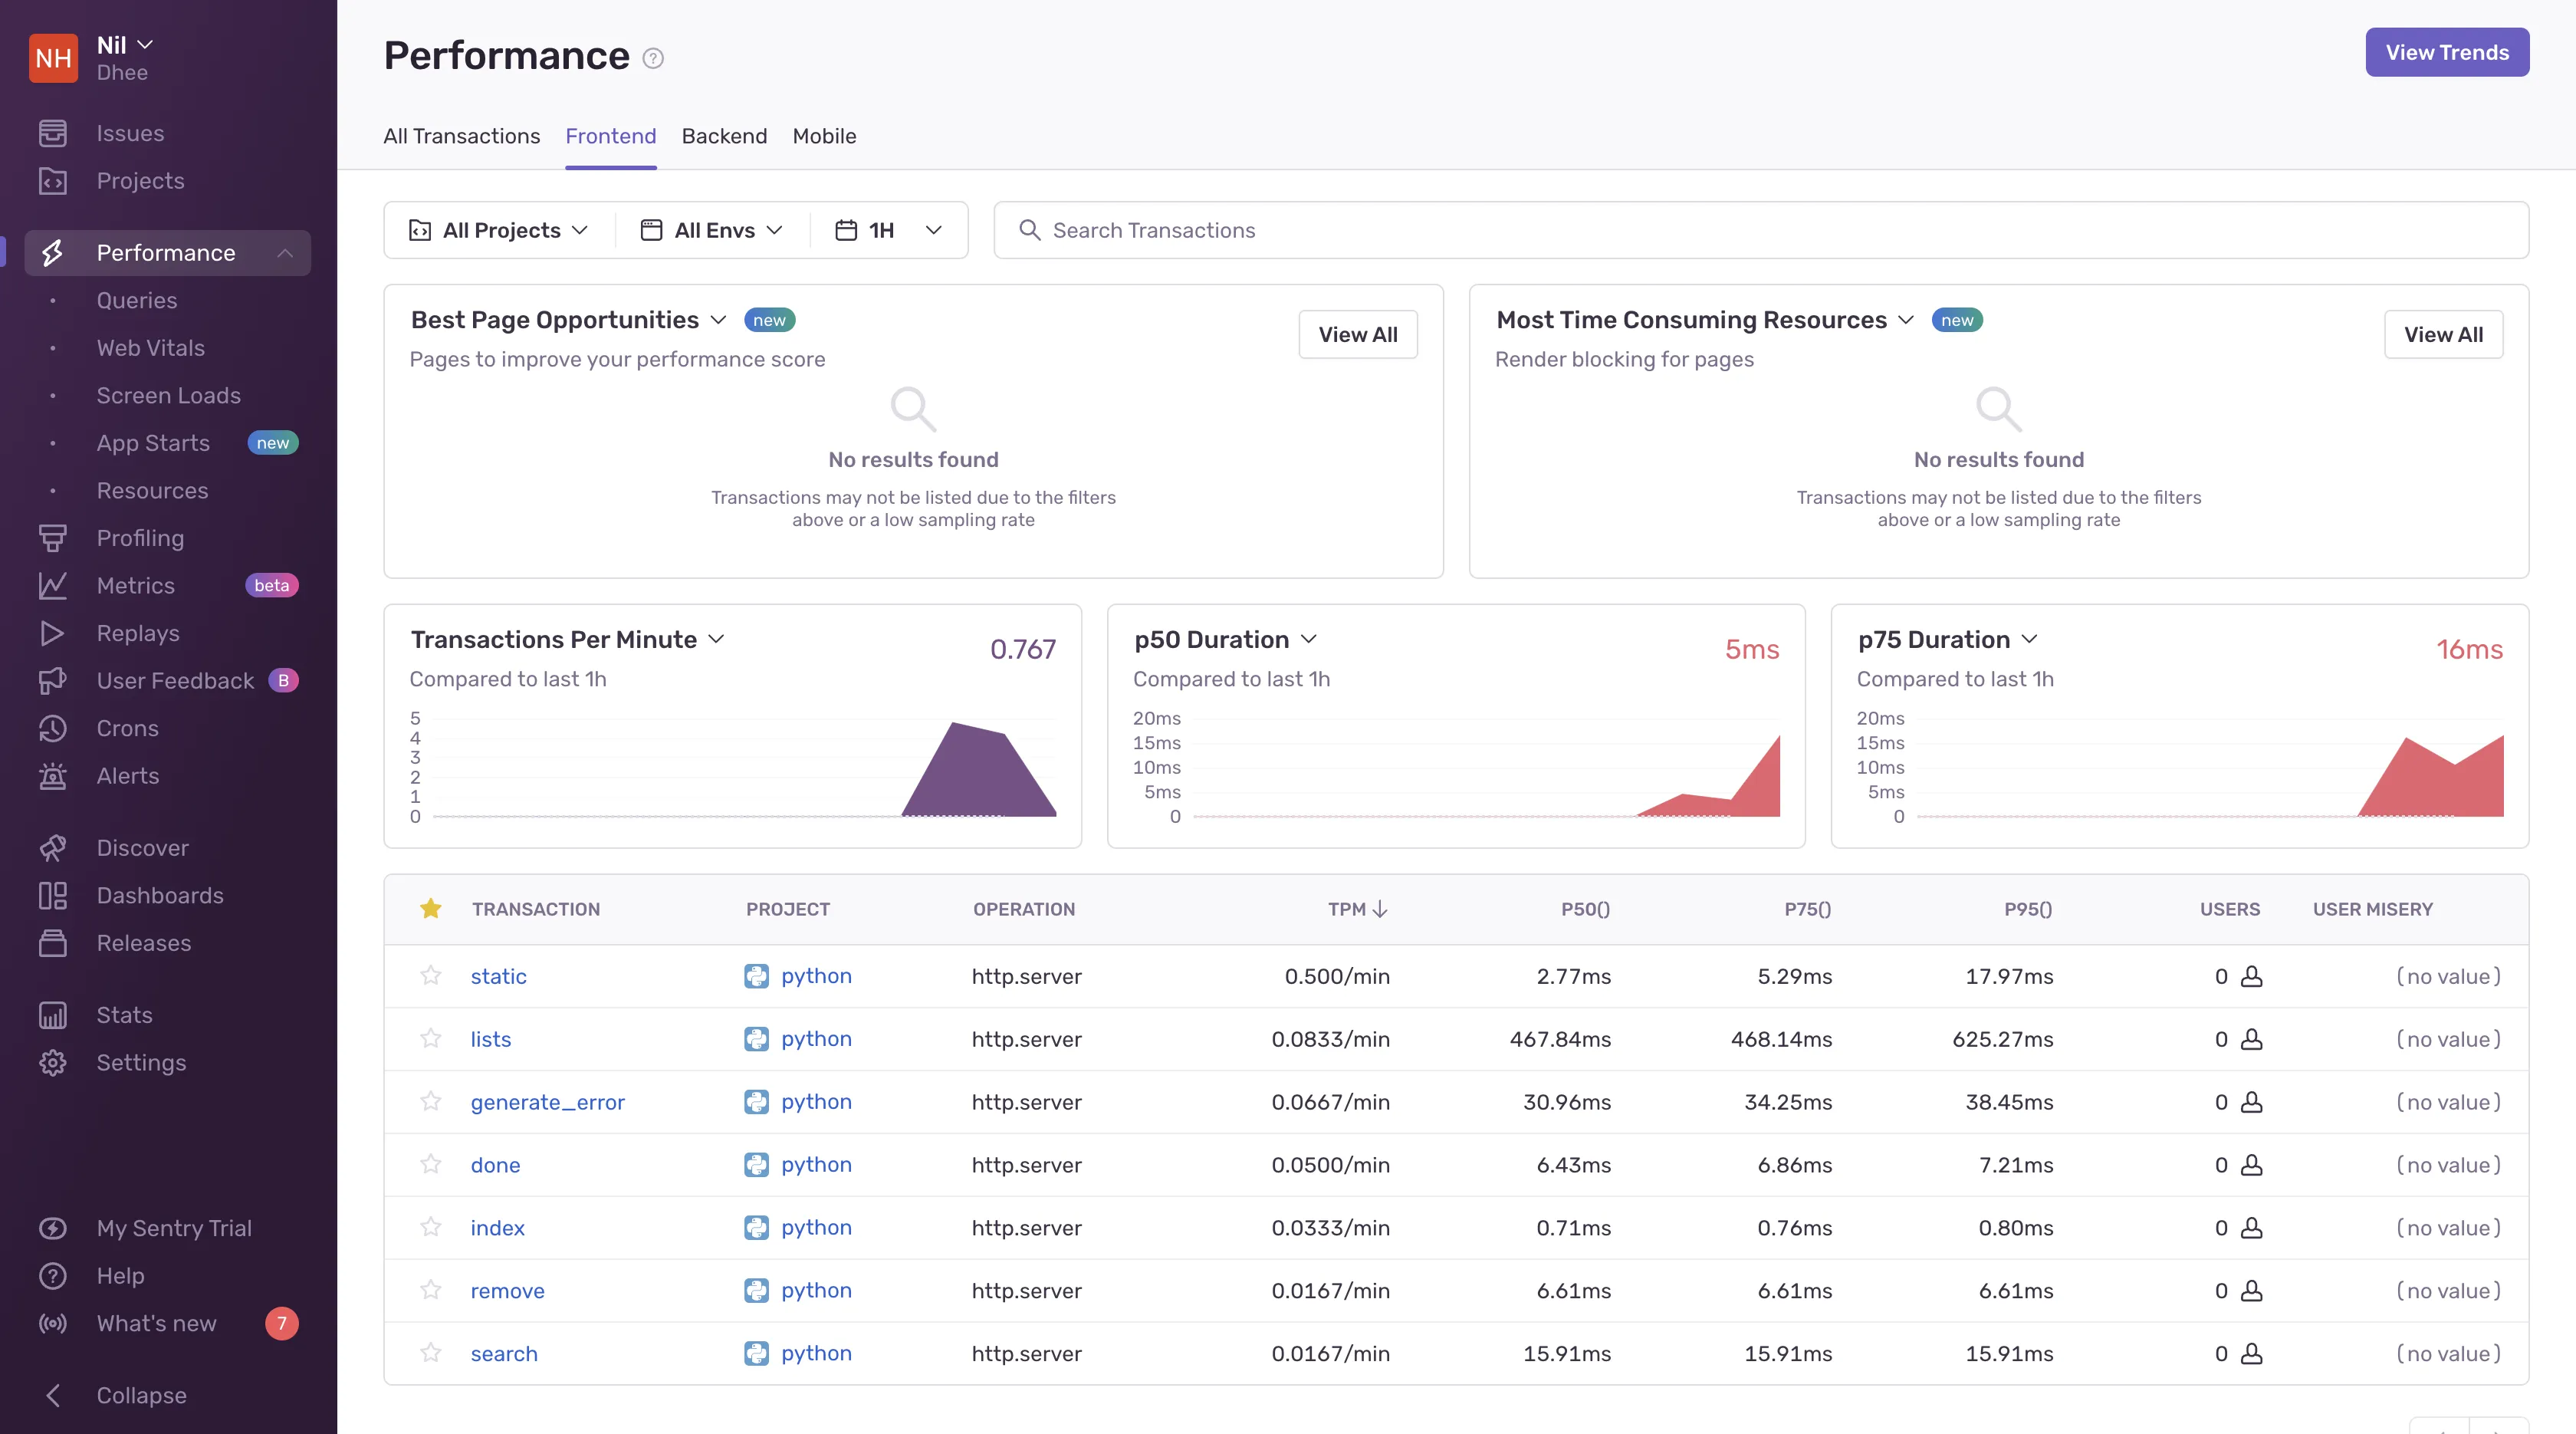This screenshot has height=1434, width=2576.
Task: Open the p50 Duration chart dropdown
Action: (x=1309, y=639)
